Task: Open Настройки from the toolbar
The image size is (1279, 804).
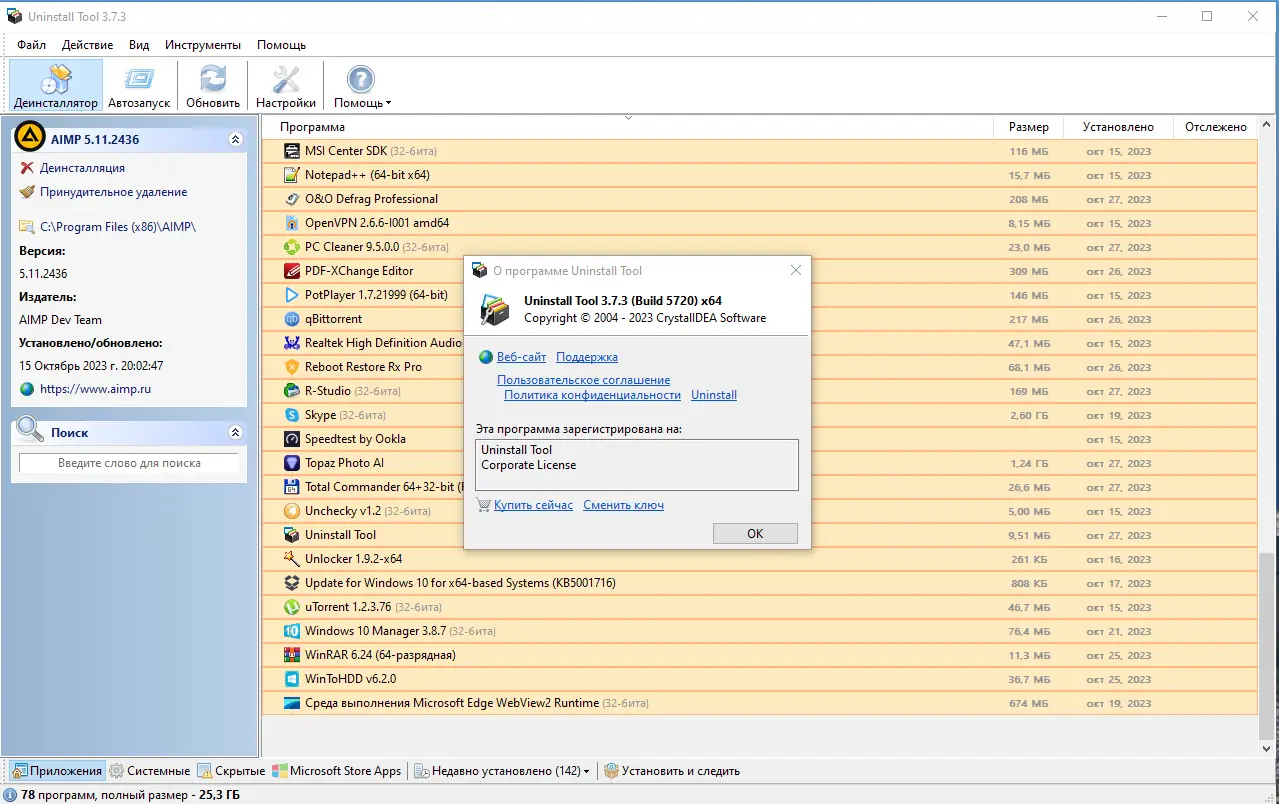Action: (x=286, y=86)
